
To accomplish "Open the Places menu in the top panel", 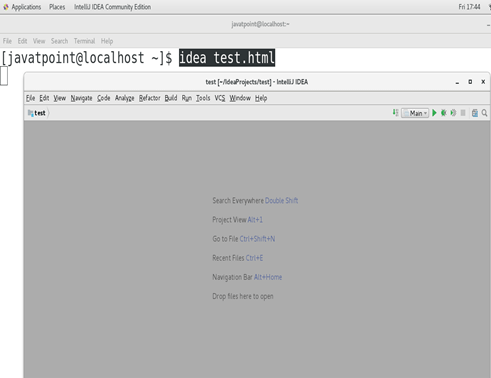I will pos(57,7).
